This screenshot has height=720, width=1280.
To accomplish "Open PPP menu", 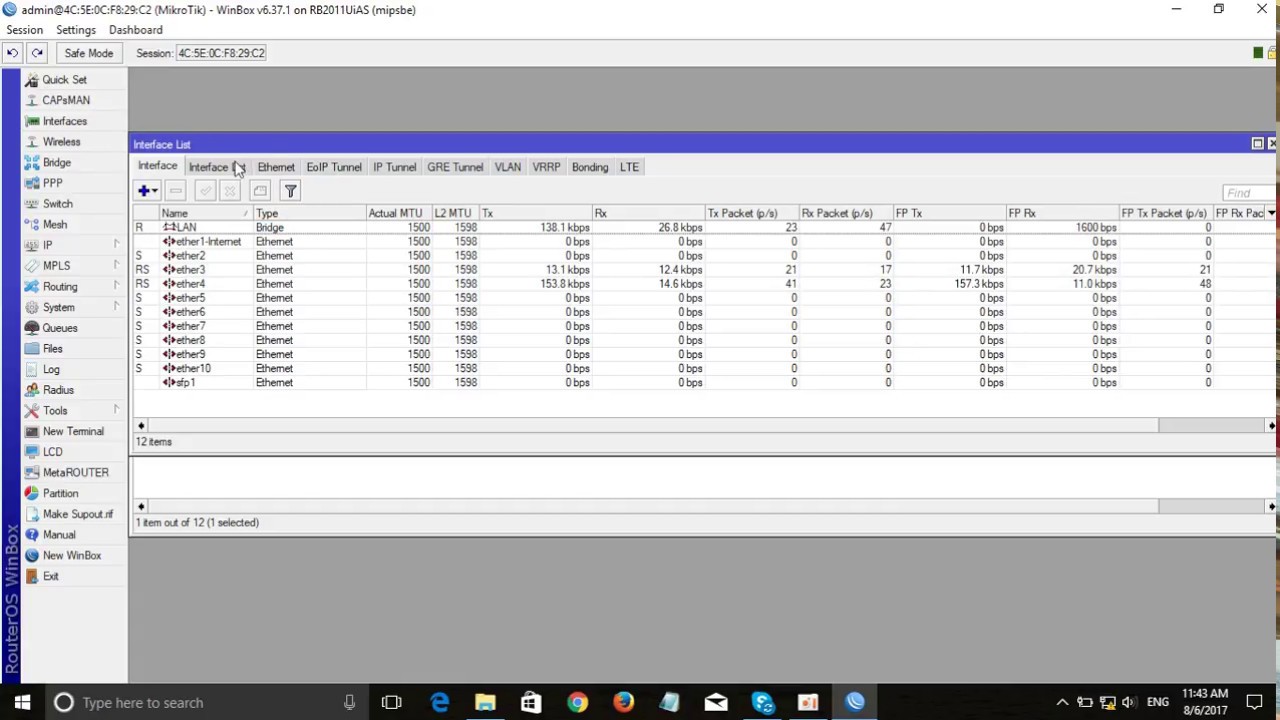I will coord(52,183).
